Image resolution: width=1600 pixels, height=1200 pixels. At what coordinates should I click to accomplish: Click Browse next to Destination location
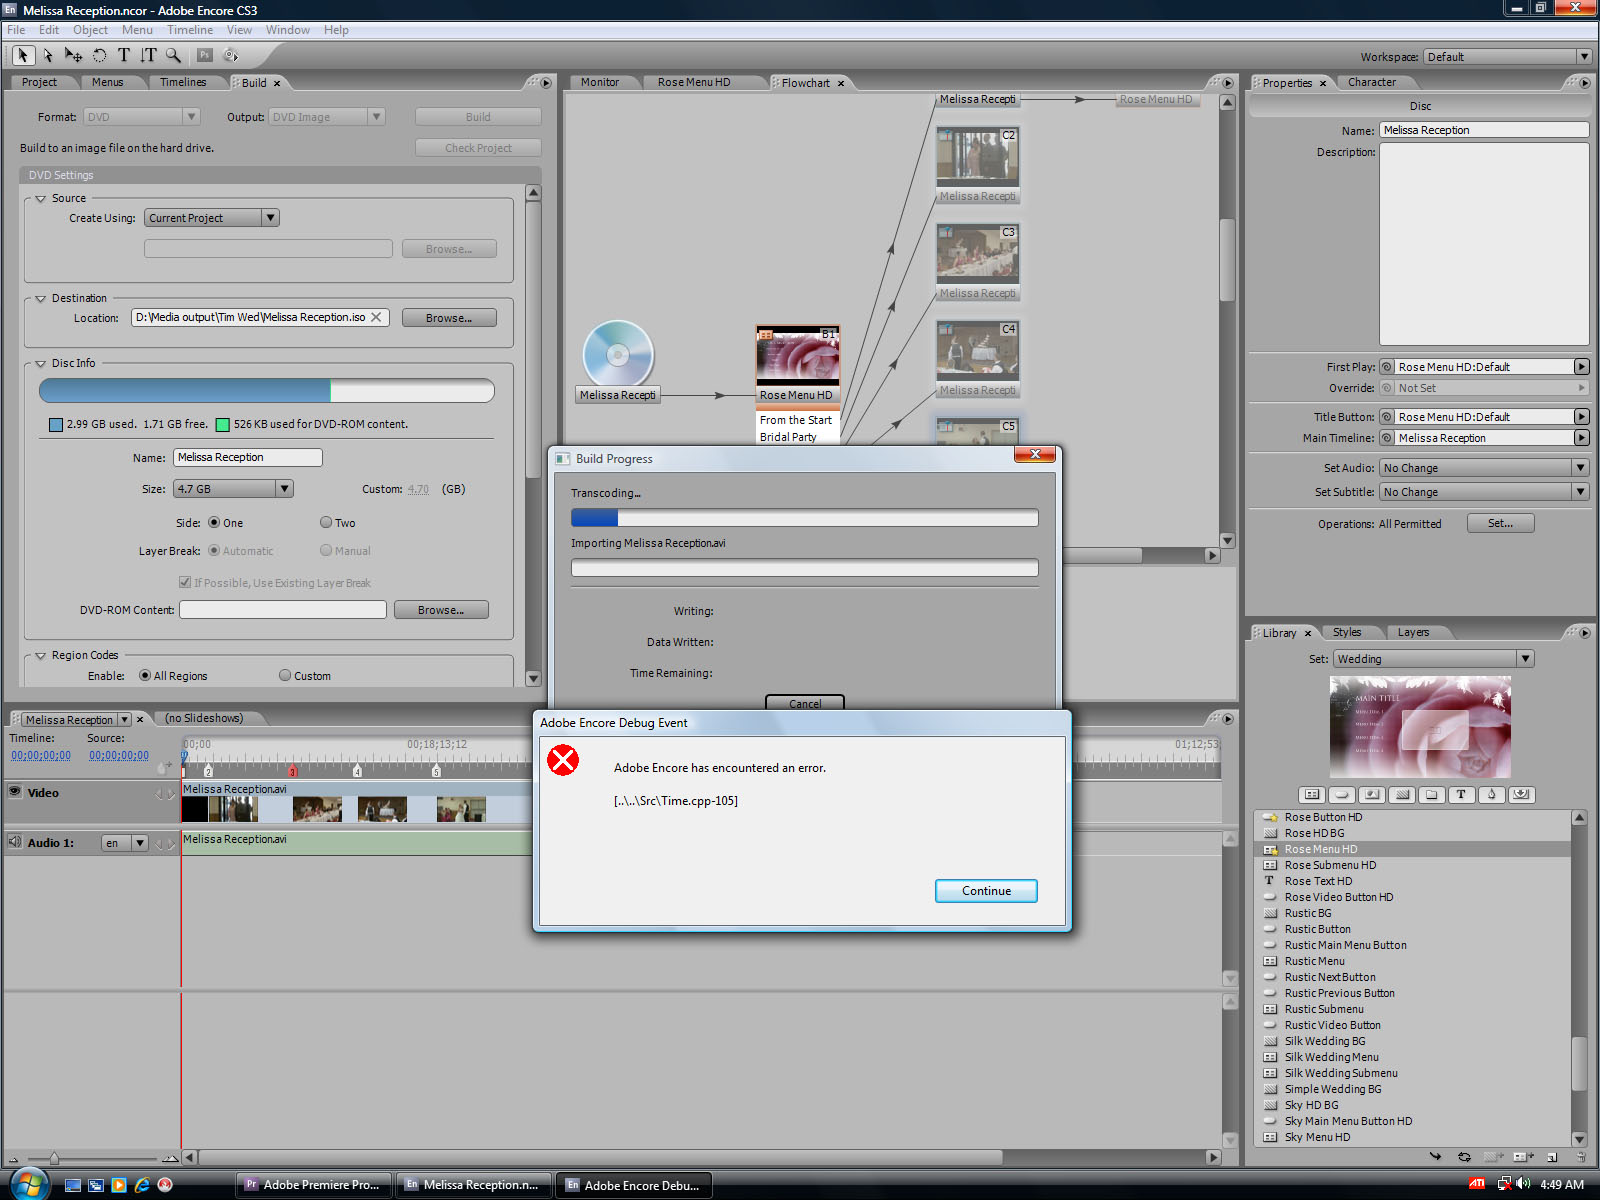448,318
